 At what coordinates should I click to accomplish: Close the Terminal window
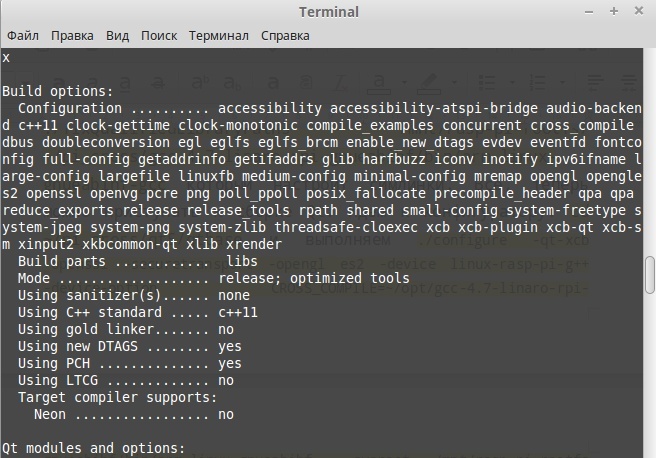638,11
